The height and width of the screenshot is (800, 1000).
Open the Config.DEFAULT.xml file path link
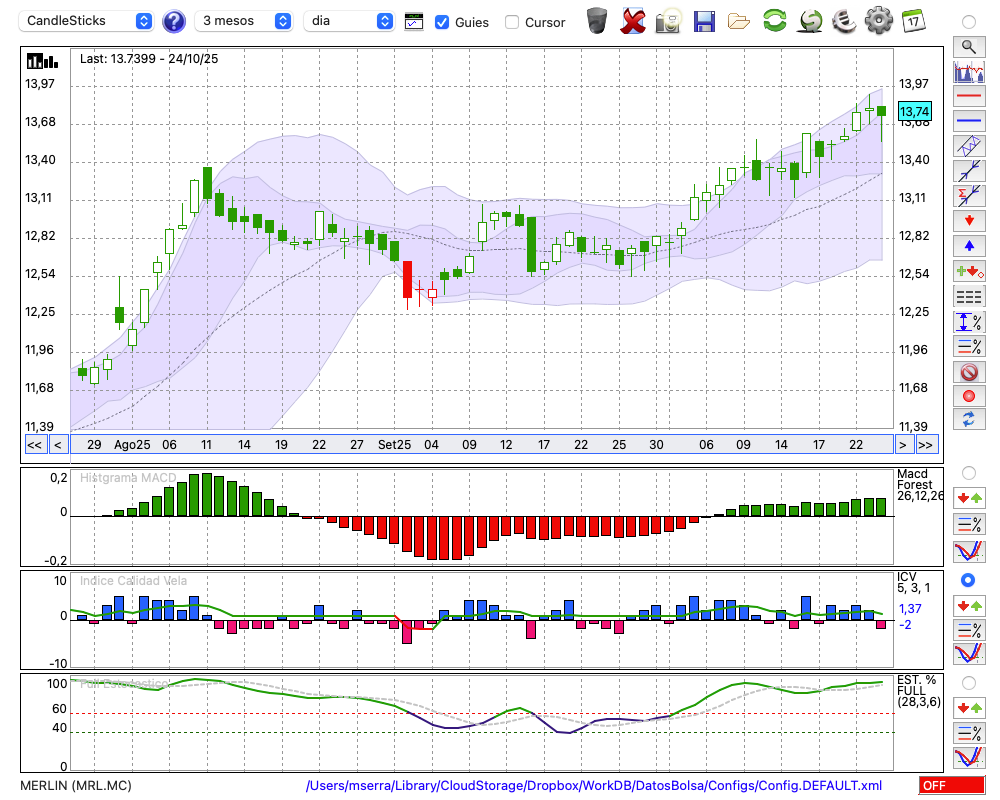click(594, 786)
